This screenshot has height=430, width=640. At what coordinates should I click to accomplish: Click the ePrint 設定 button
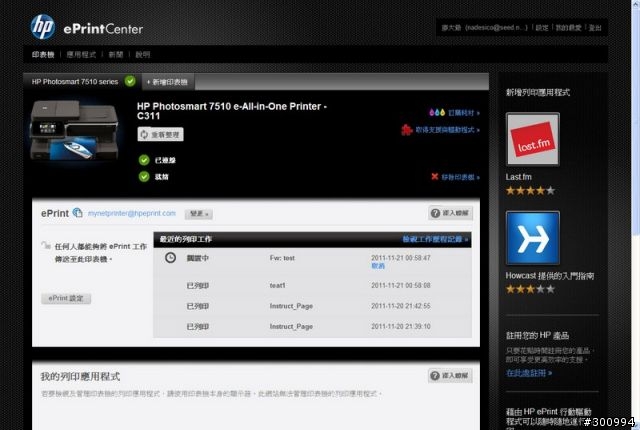[x=66, y=298]
